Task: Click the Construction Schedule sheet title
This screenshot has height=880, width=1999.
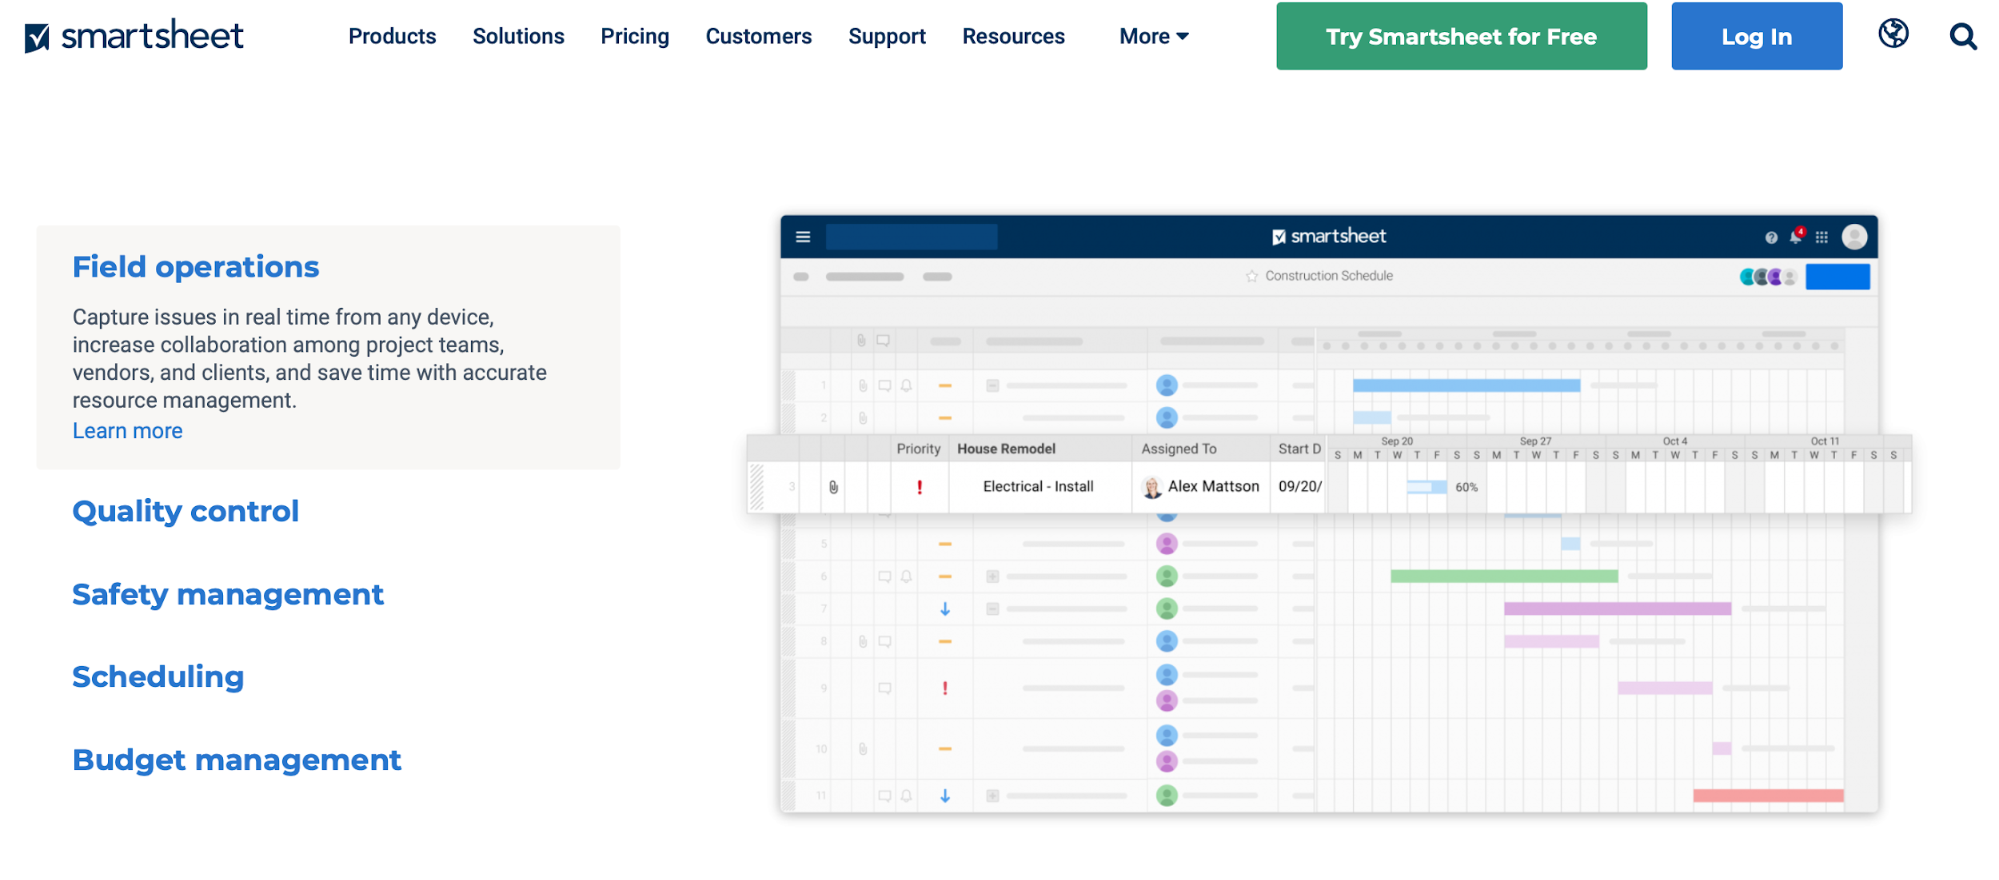Action: pyautogui.click(x=1328, y=276)
